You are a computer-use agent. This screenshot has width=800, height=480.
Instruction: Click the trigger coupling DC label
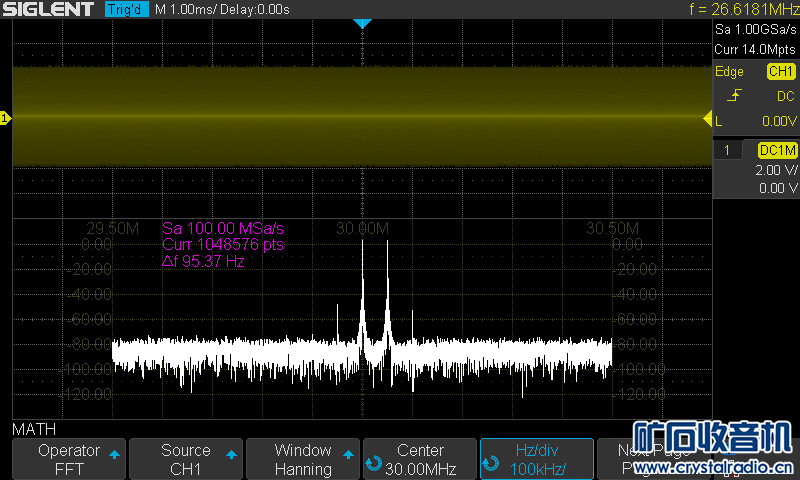click(x=786, y=96)
